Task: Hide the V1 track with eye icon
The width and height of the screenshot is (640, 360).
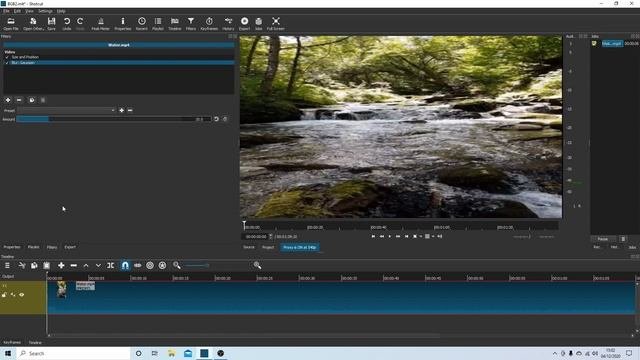Action: coord(22,295)
